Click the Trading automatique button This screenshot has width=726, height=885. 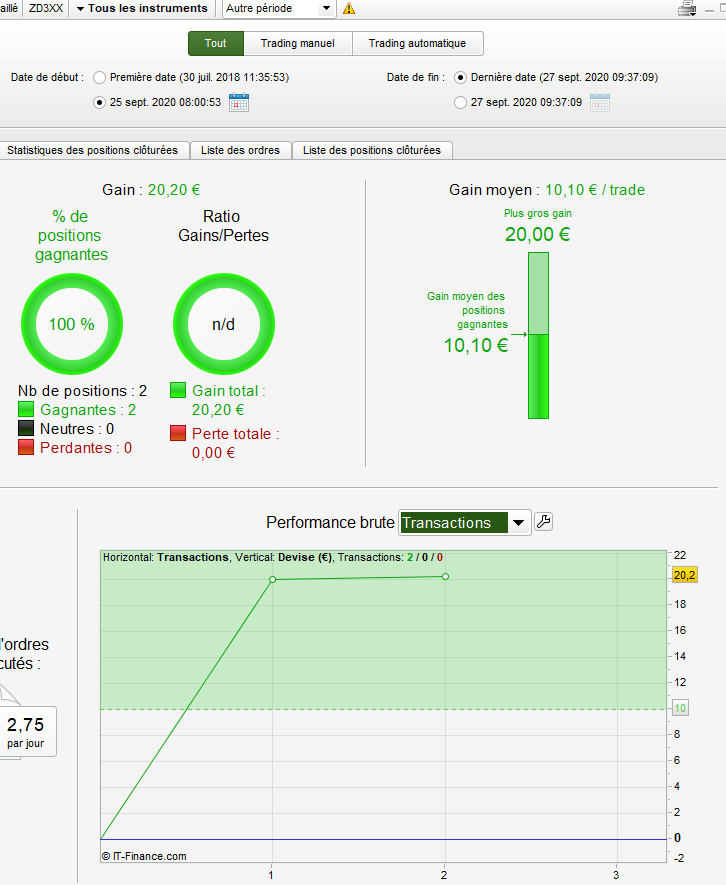417,43
